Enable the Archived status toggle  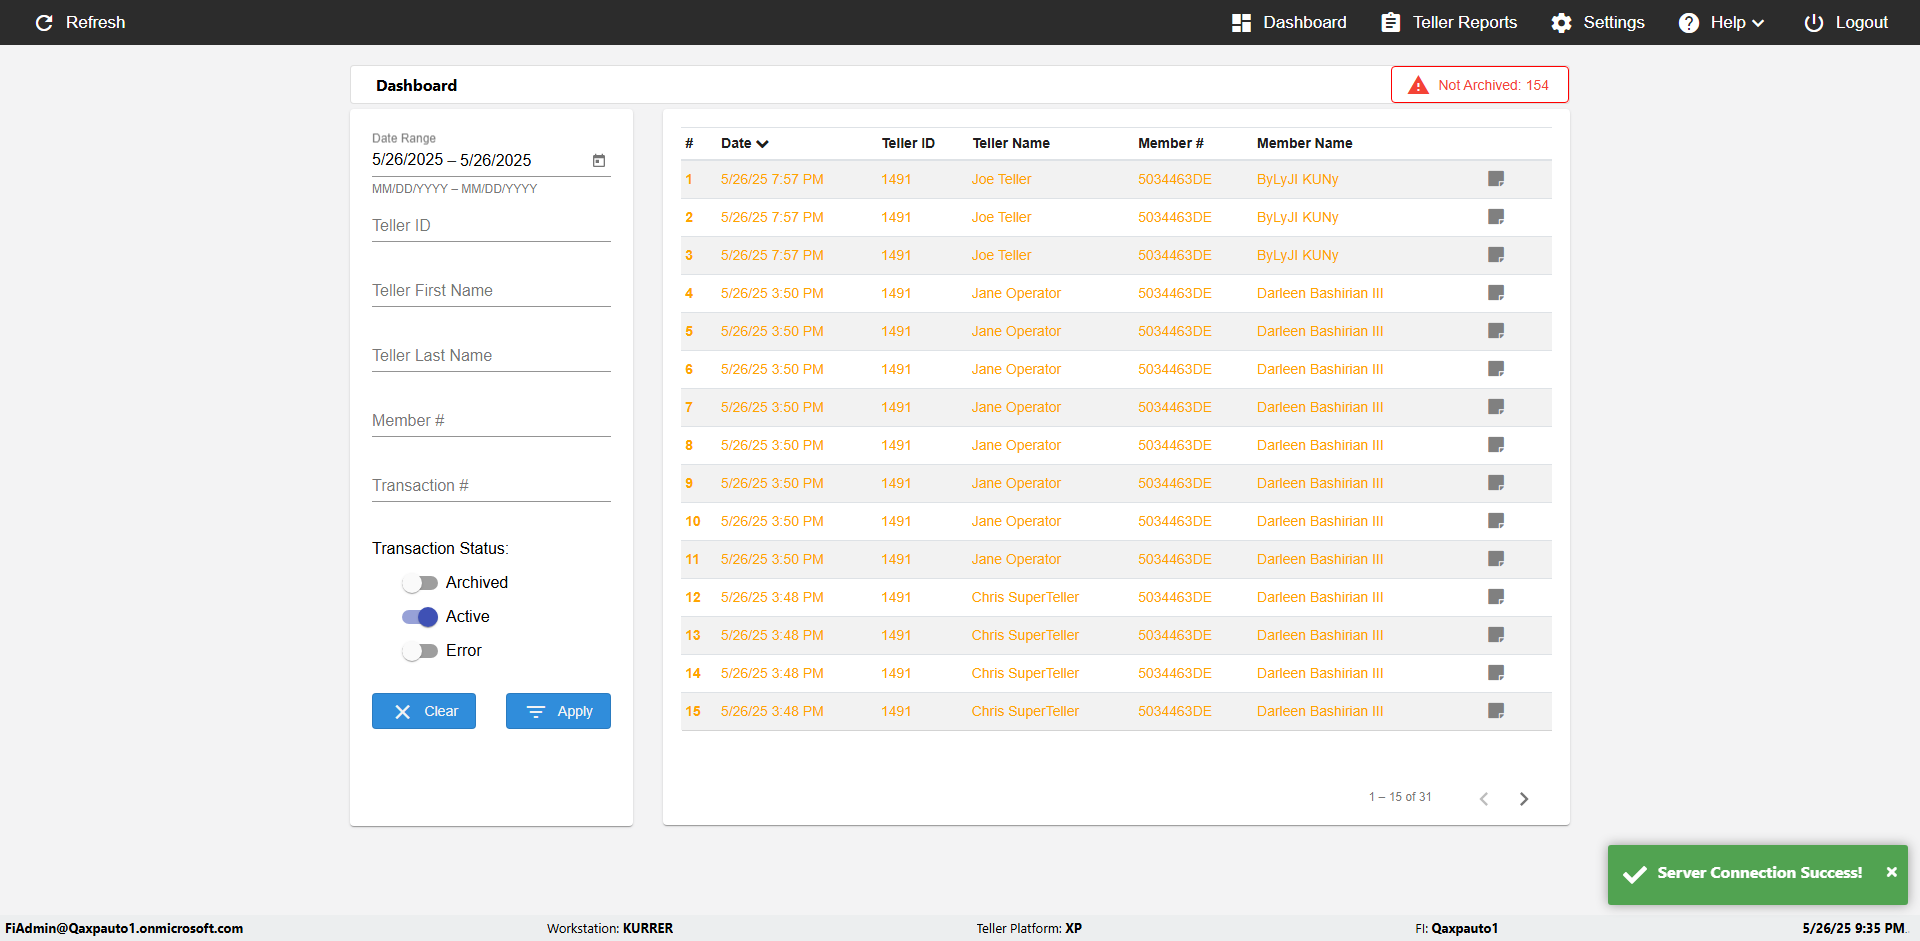pyautogui.click(x=420, y=583)
